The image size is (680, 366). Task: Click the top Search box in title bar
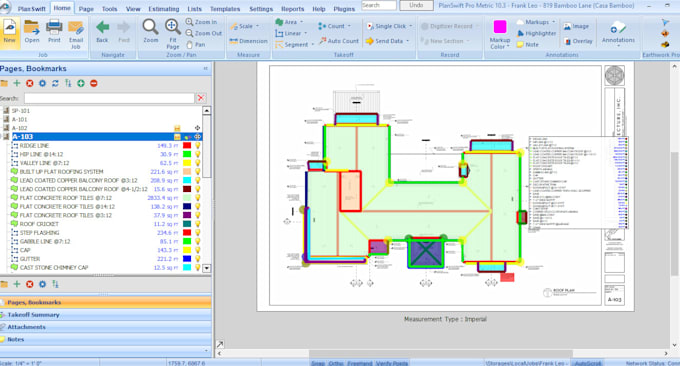tap(379, 5)
